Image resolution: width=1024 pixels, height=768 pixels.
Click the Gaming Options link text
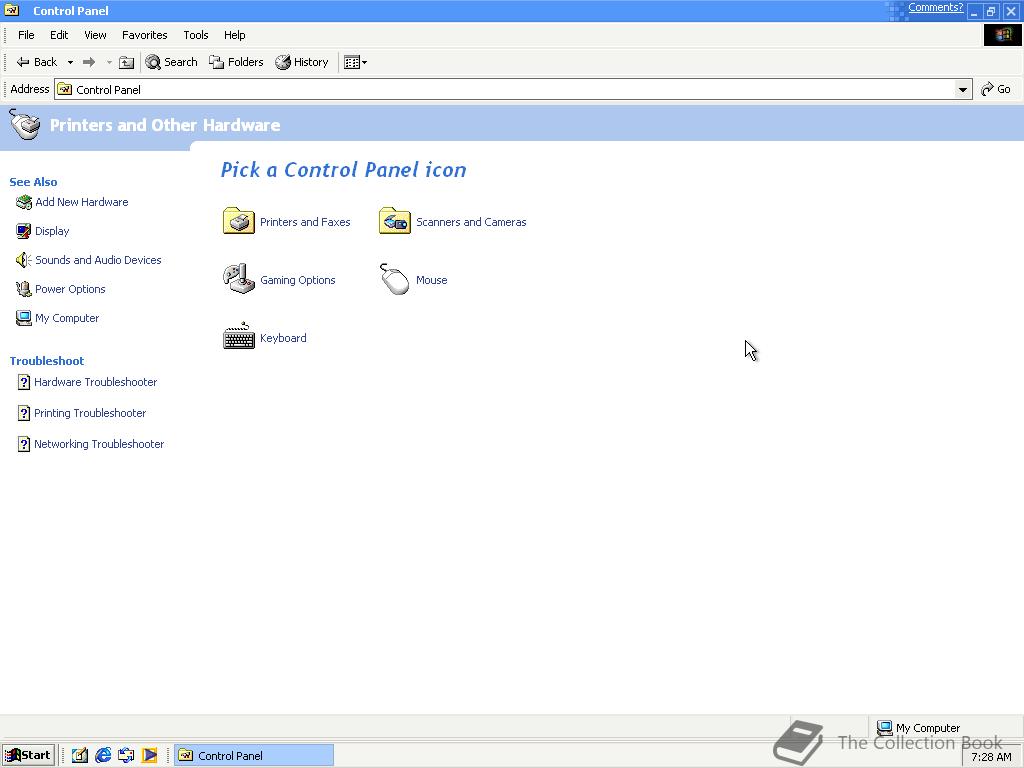[298, 280]
